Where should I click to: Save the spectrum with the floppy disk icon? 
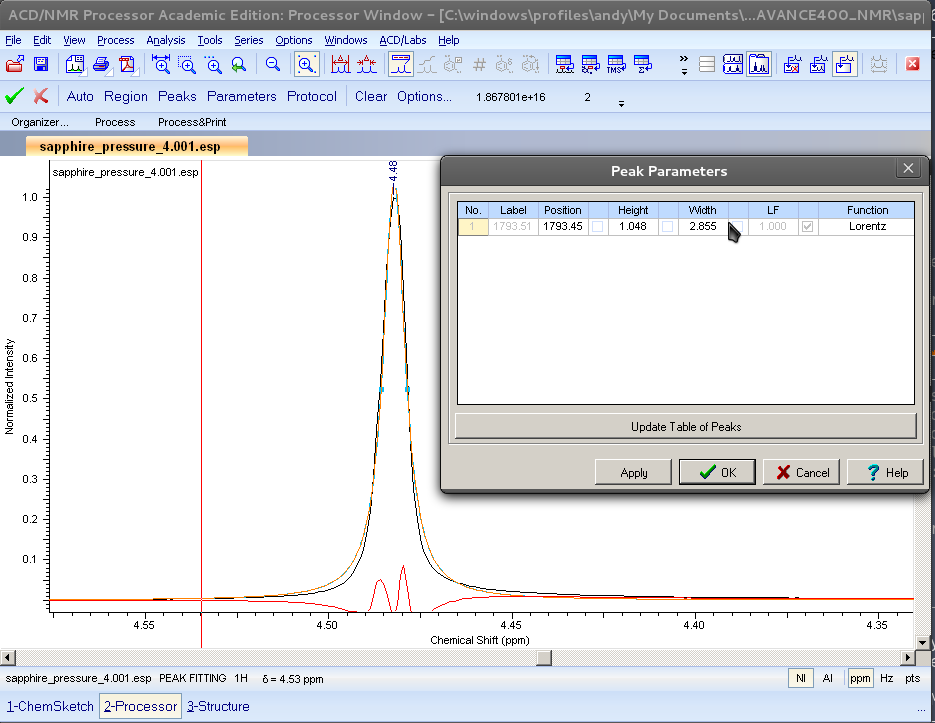tap(41, 64)
